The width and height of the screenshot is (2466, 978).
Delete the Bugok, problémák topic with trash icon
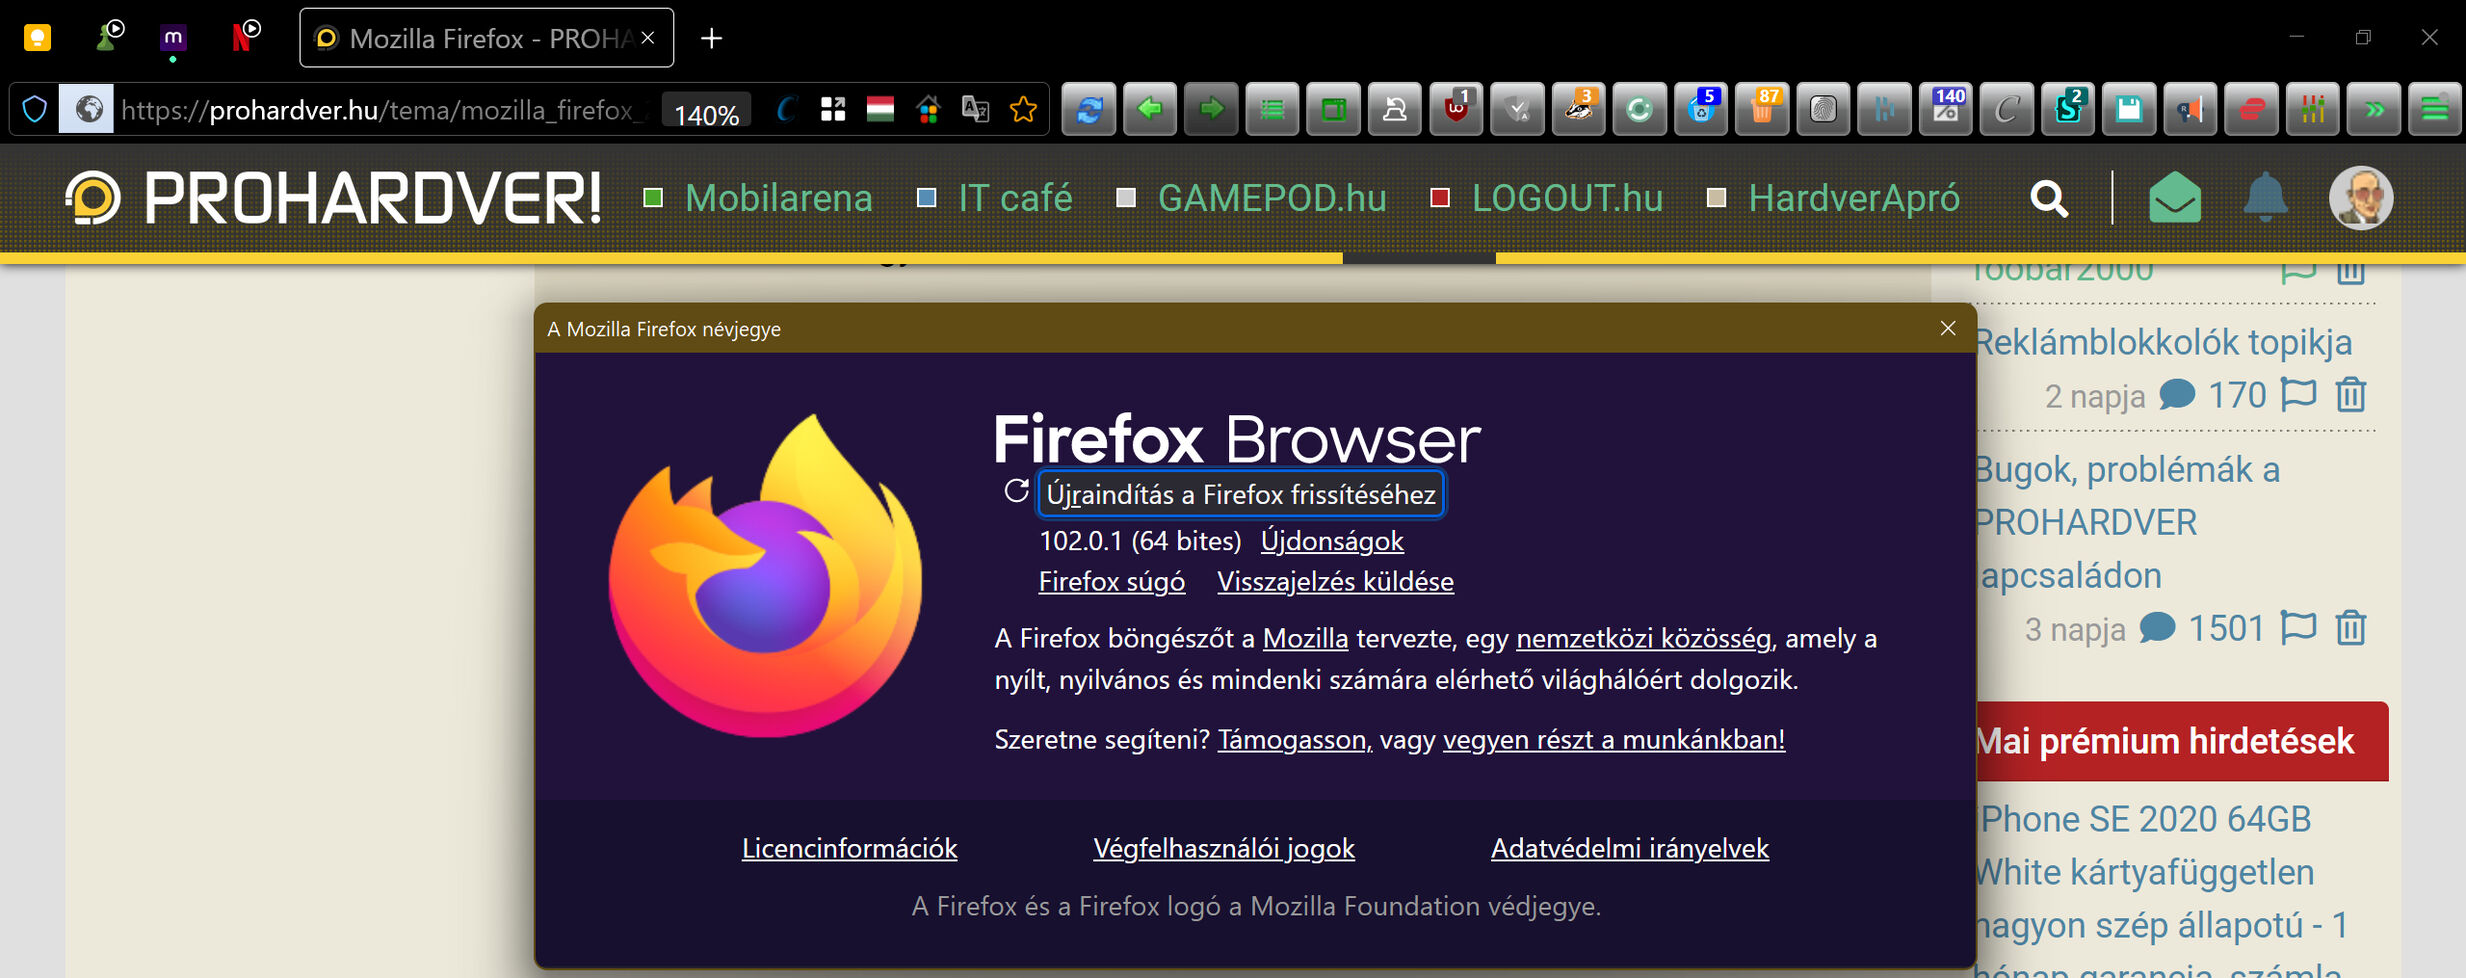2351,628
